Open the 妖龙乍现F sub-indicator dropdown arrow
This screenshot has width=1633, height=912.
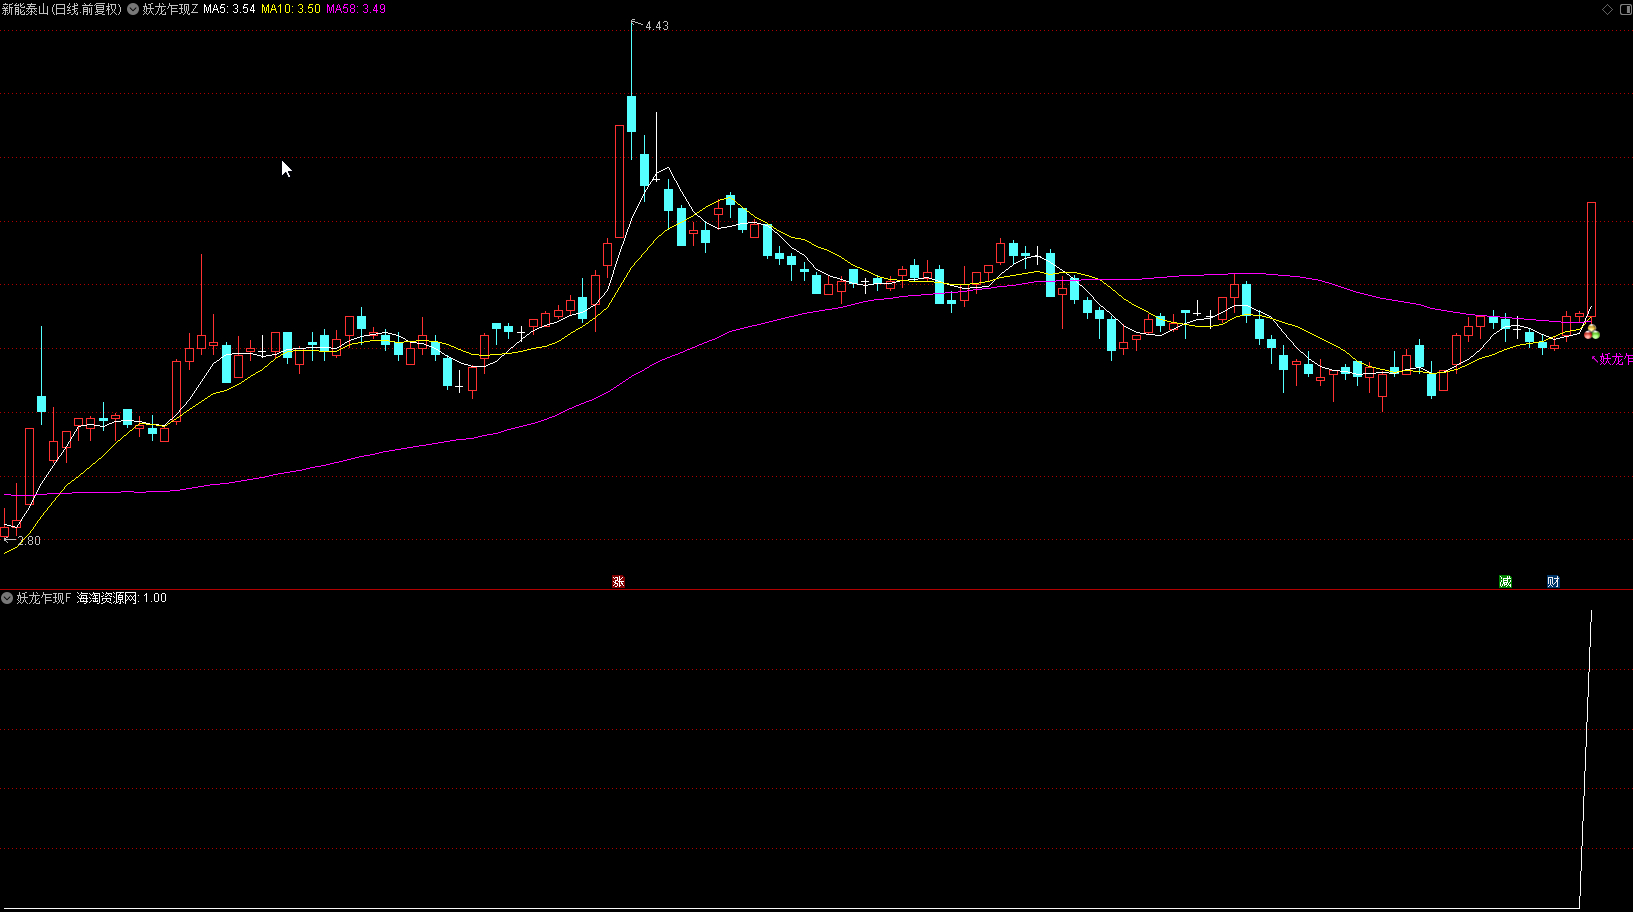[7, 598]
